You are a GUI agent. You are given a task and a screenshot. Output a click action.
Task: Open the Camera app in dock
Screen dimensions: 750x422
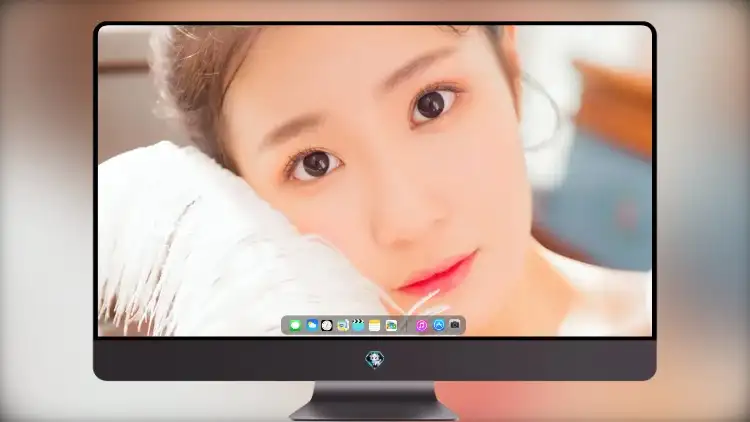tap(455, 325)
